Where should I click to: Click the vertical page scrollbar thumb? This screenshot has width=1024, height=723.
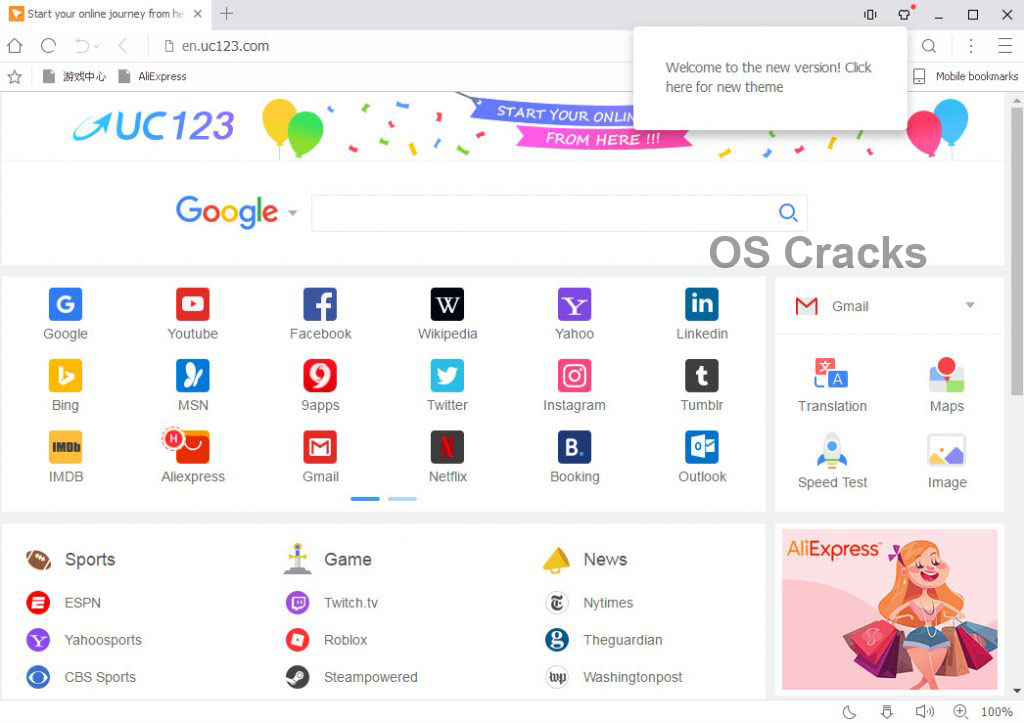point(1017,251)
